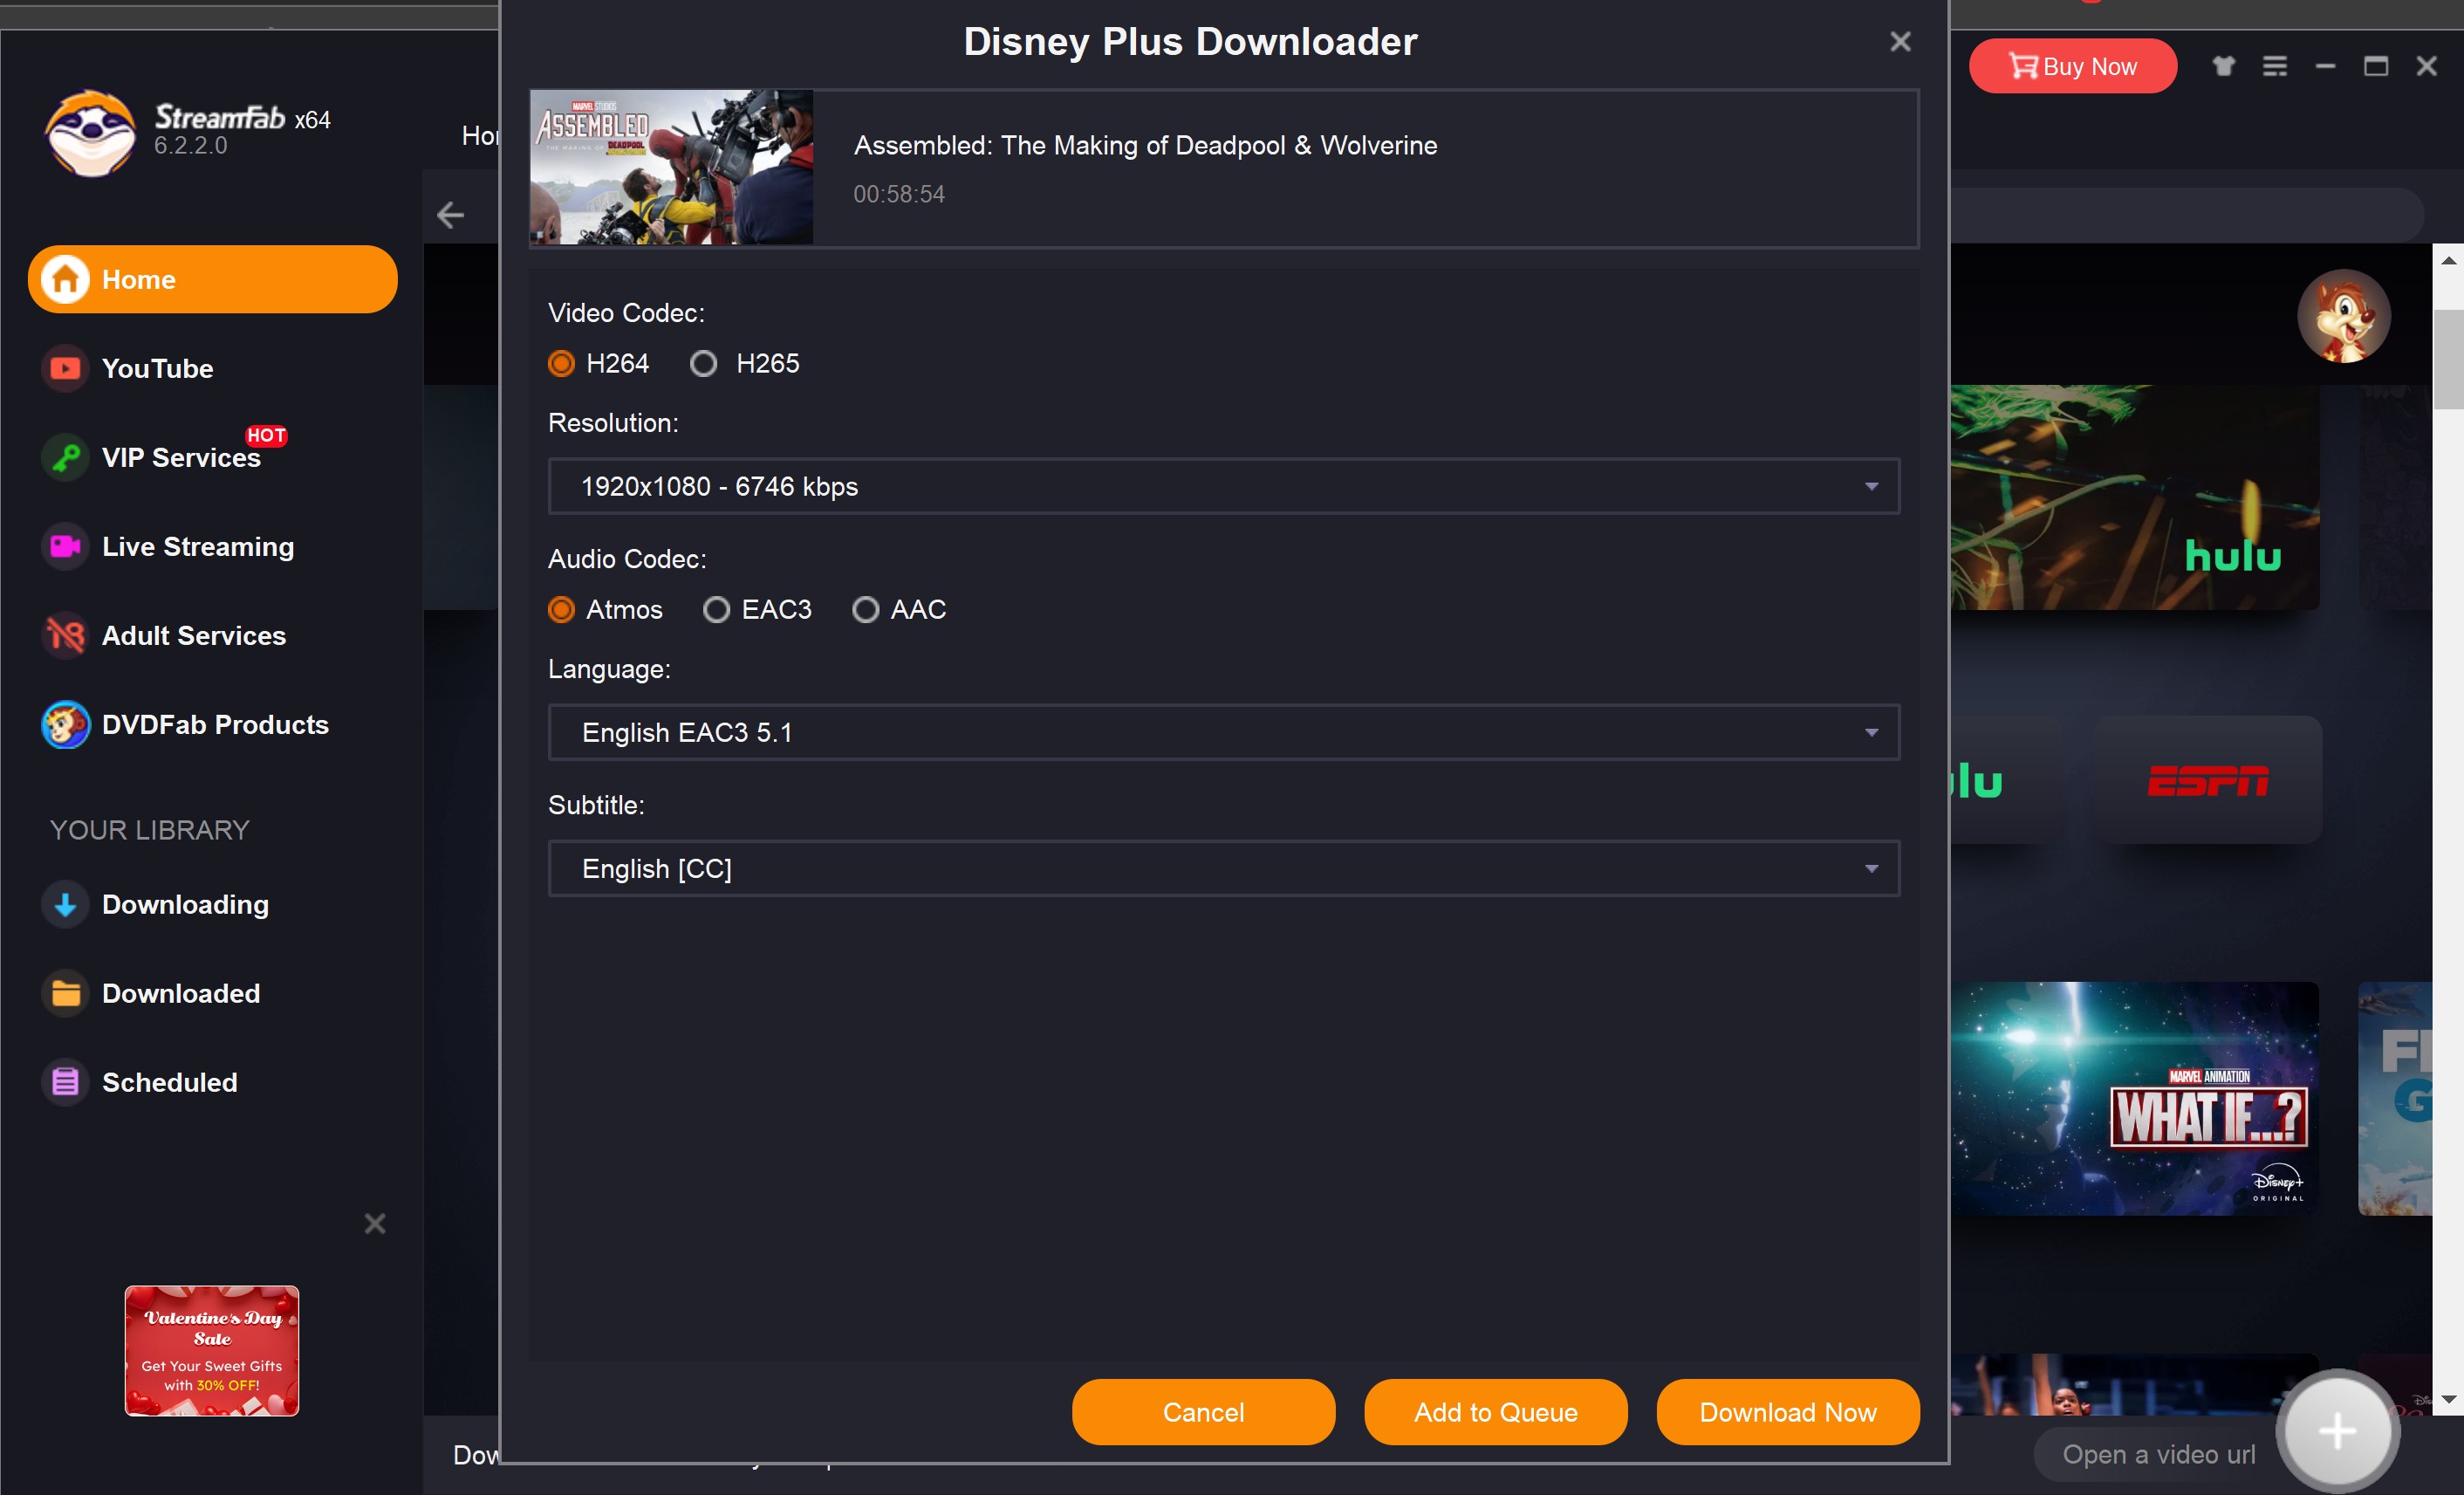The width and height of the screenshot is (2464, 1495).
Task: Open the Language dropdown
Action: [x=1224, y=732]
